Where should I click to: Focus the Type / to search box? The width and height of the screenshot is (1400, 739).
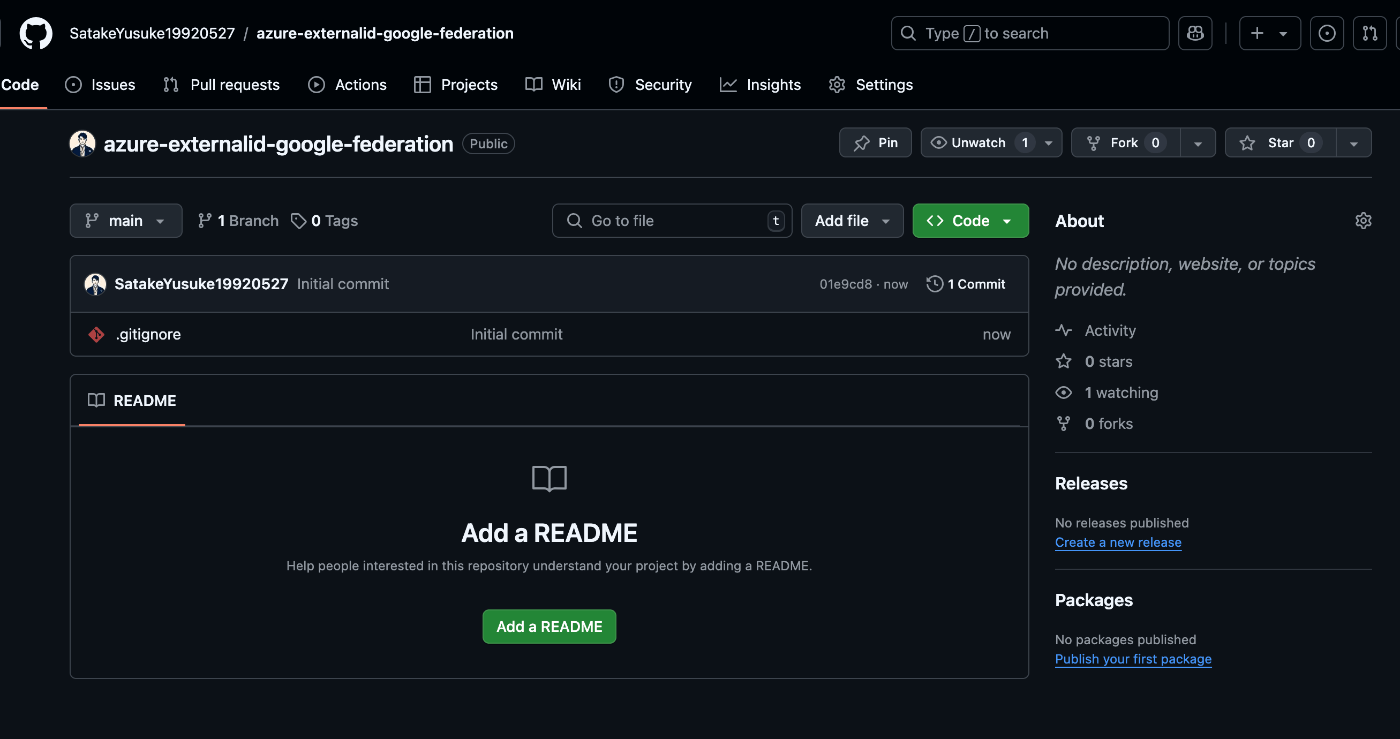pos(1030,33)
